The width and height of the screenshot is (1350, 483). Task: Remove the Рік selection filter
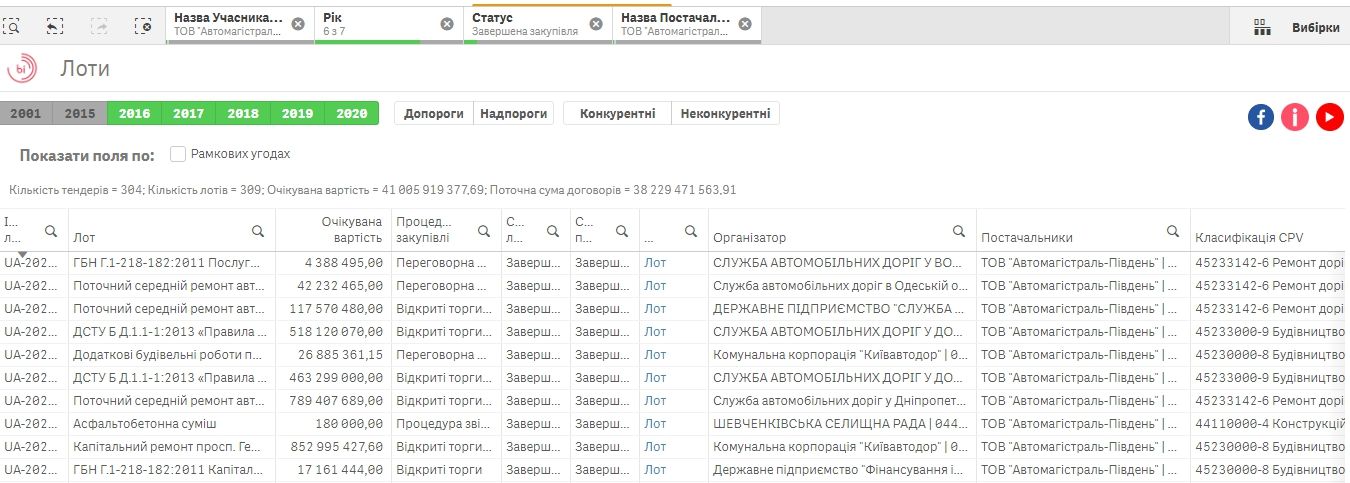[x=447, y=24]
